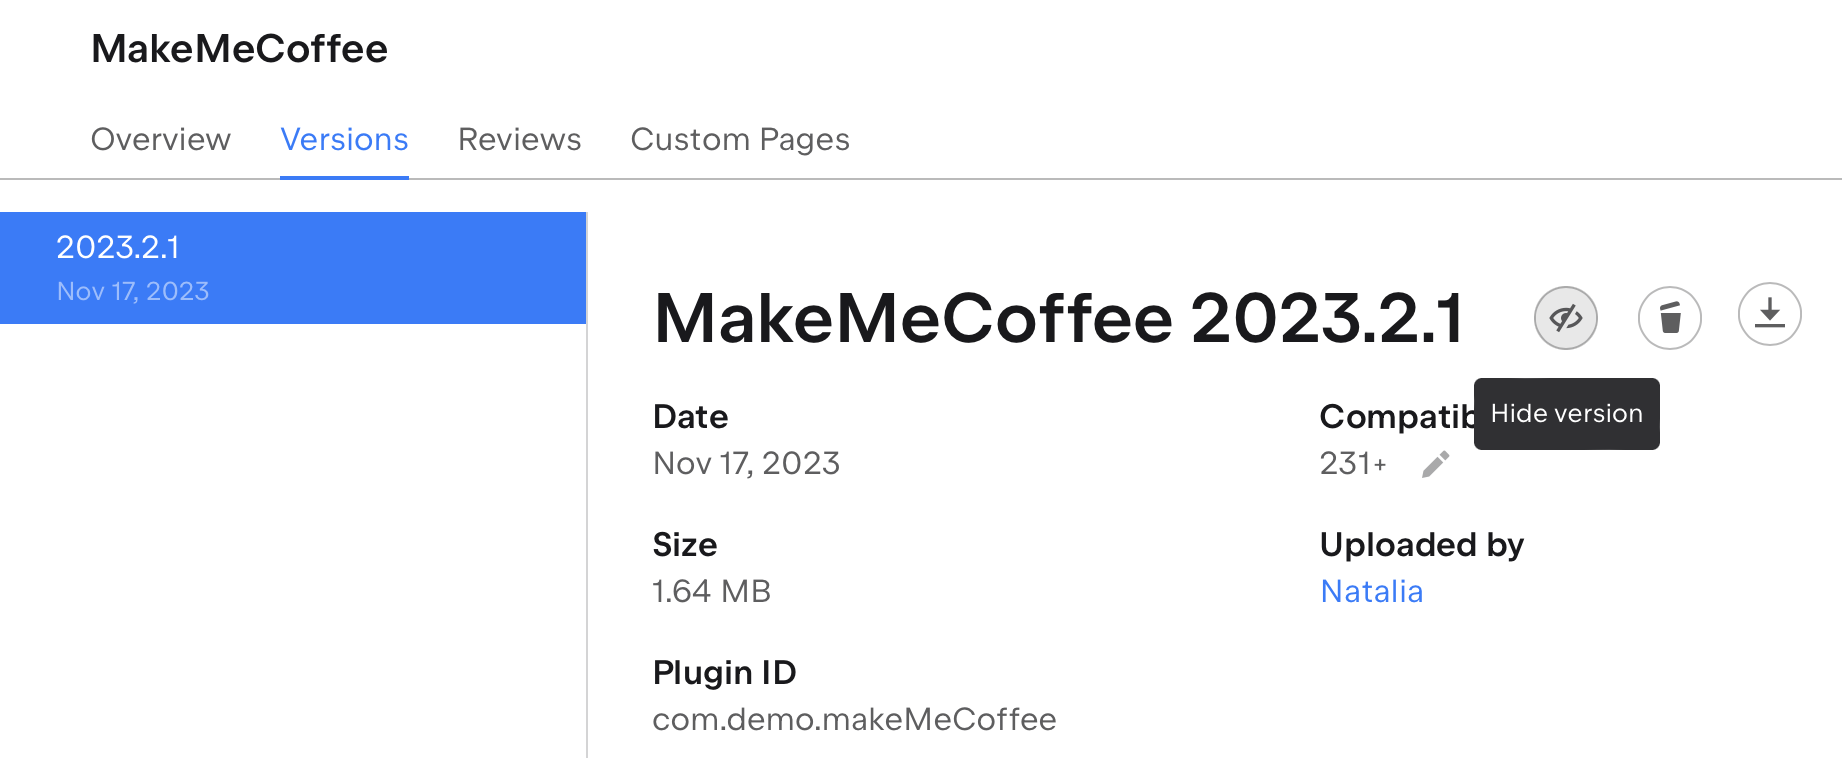Screen dimensions: 1842x758
Task: Open the Overview tab
Action: [x=161, y=139]
